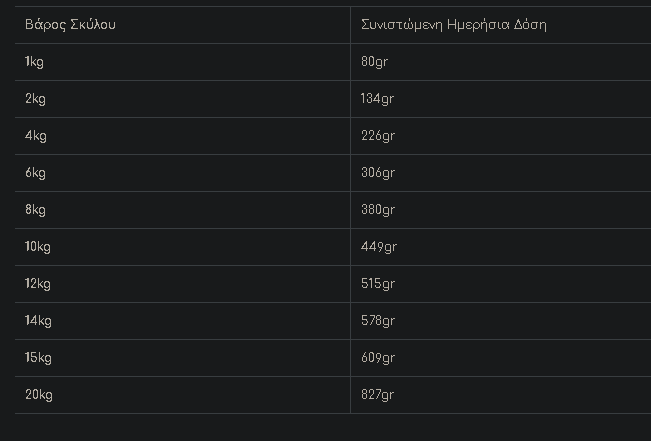Click the 449gr dose value
The width and height of the screenshot is (651, 441).
[378, 247]
